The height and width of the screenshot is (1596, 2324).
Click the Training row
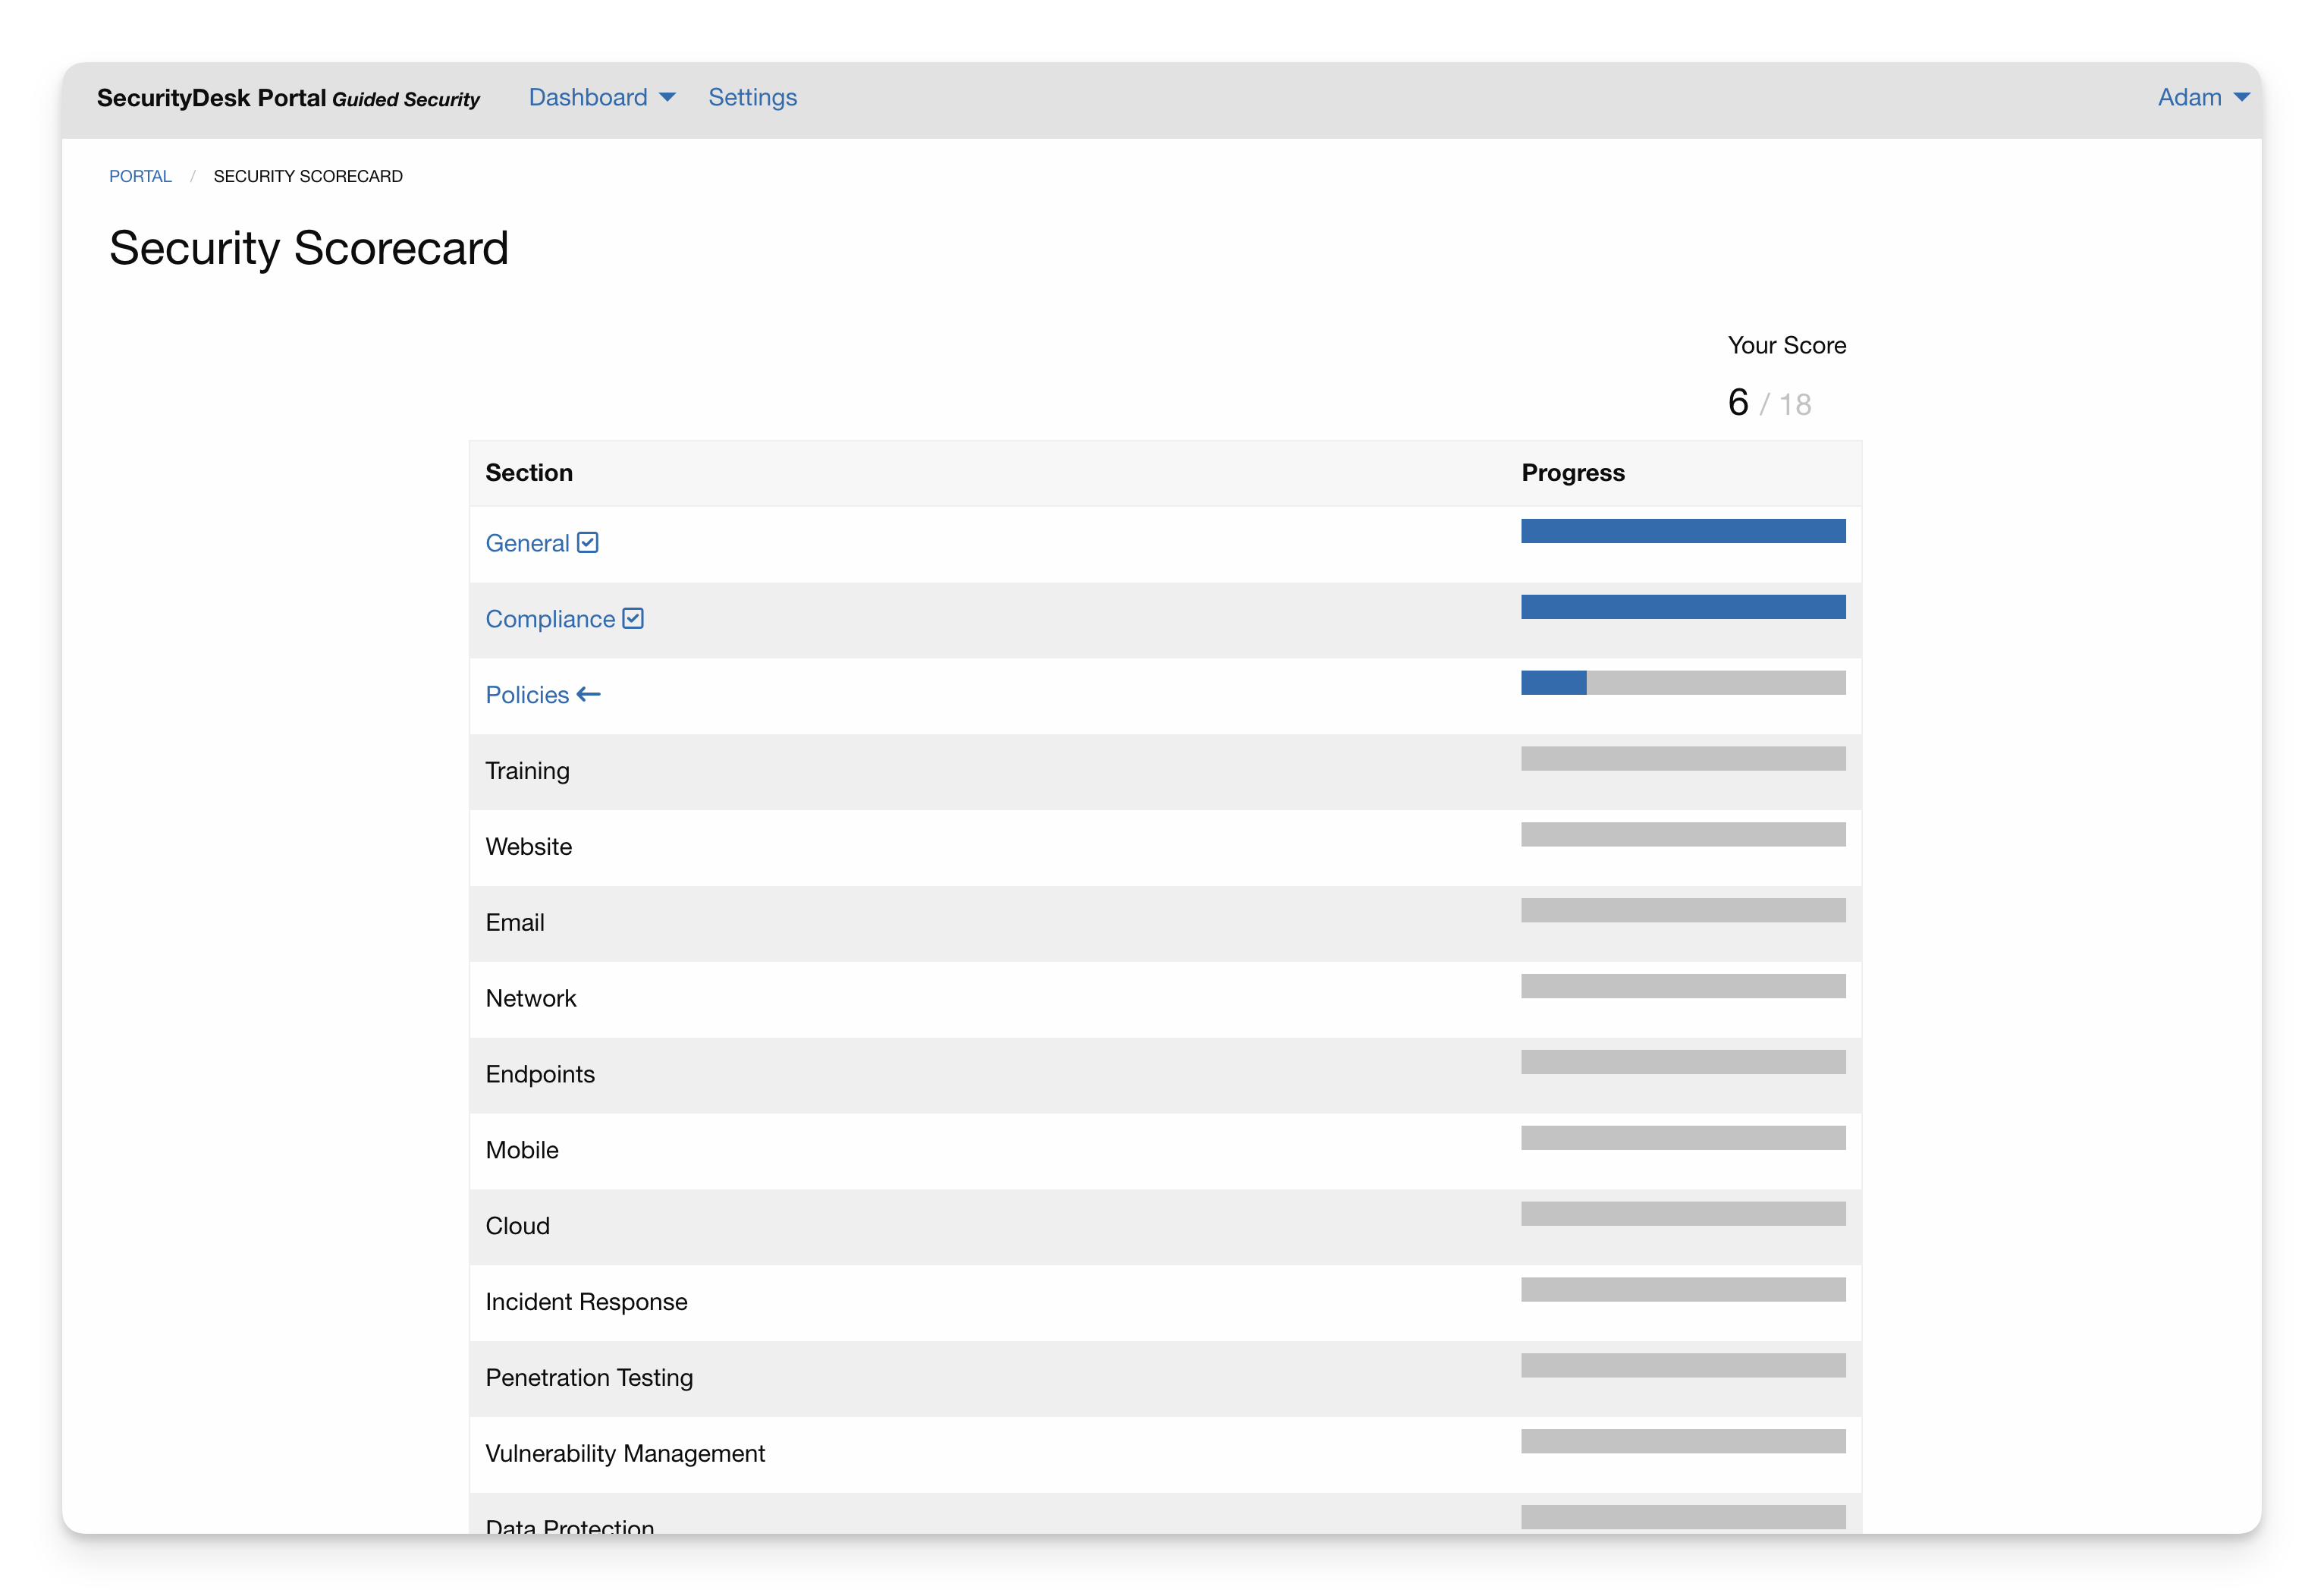pos(527,771)
